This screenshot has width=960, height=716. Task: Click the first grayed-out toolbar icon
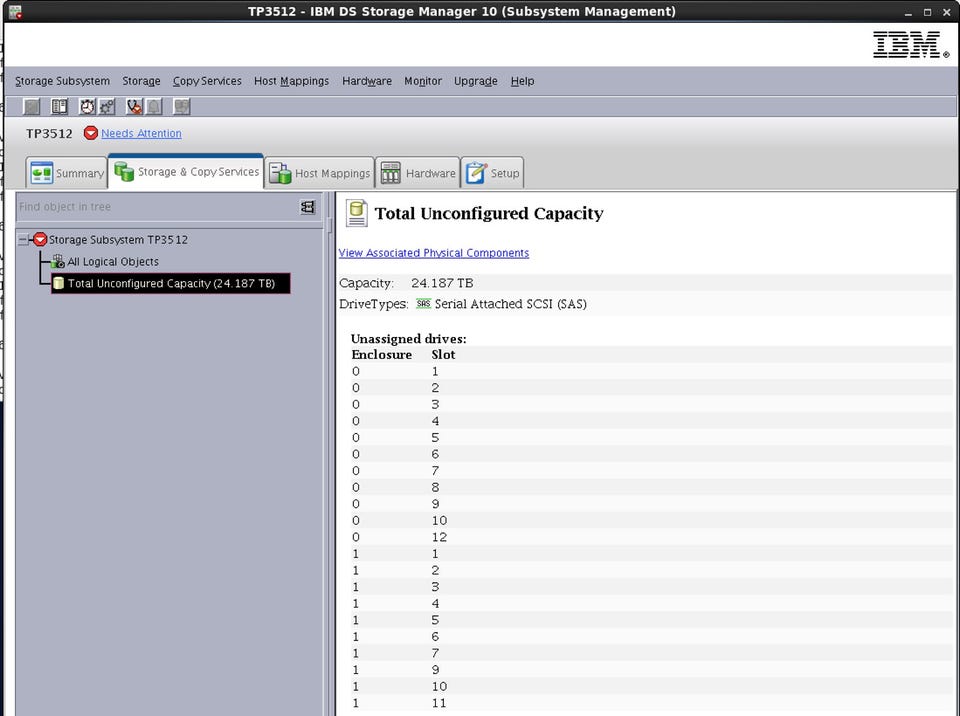32,107
